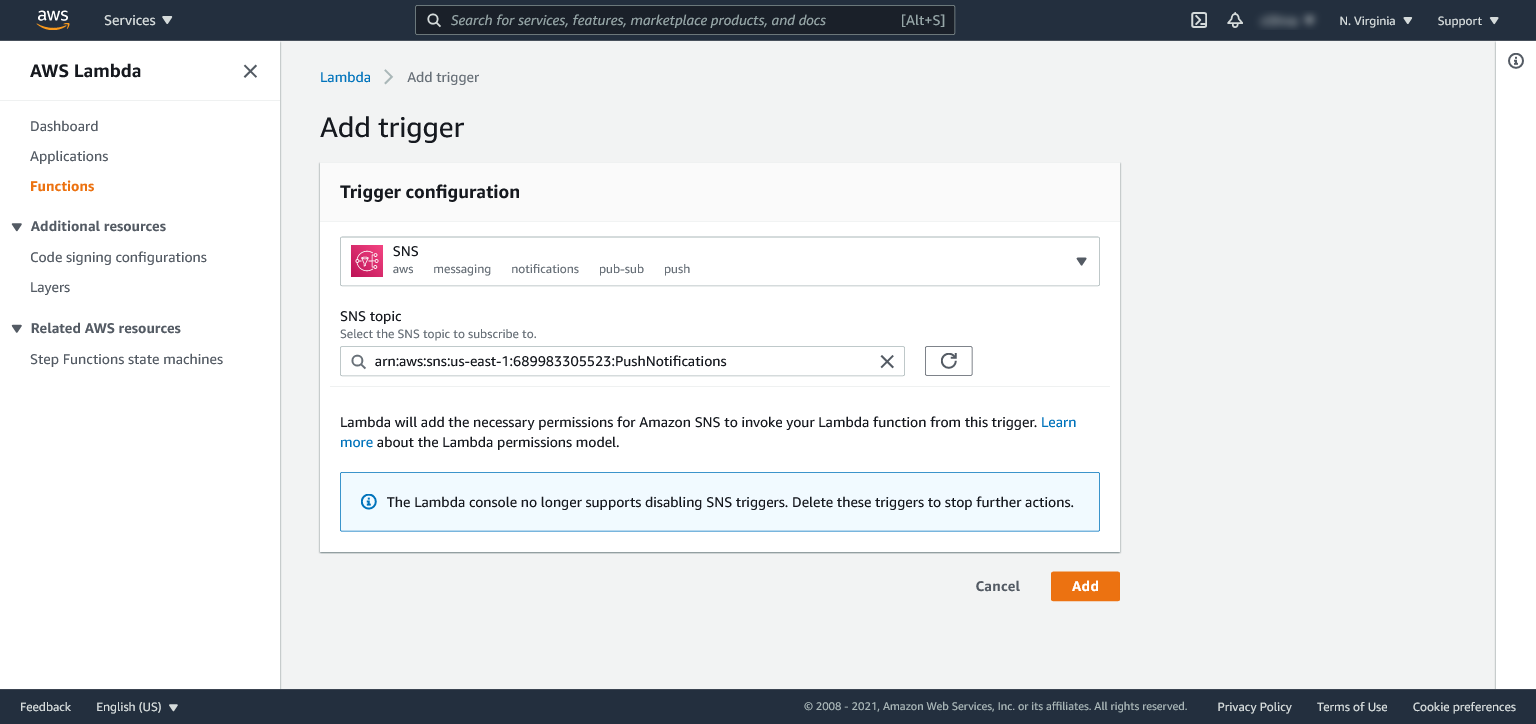Screen dimensions: 1536x724
Task: Open the Support menu
Action: click(1468, 21)
